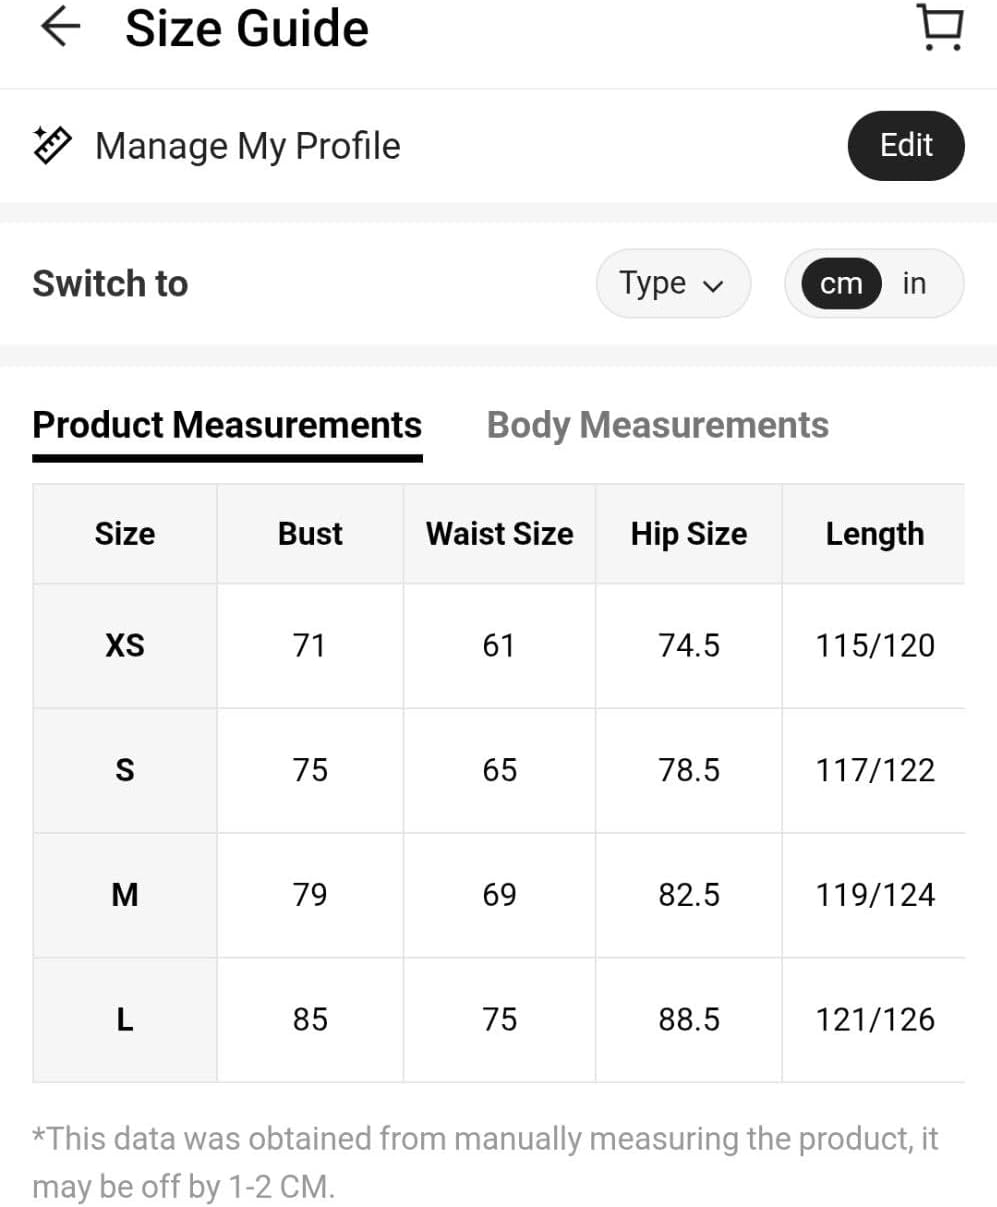Viewport: 997px width, 1207px height.
Task: Tap the back arrow icon
Action: click(60, 27)
